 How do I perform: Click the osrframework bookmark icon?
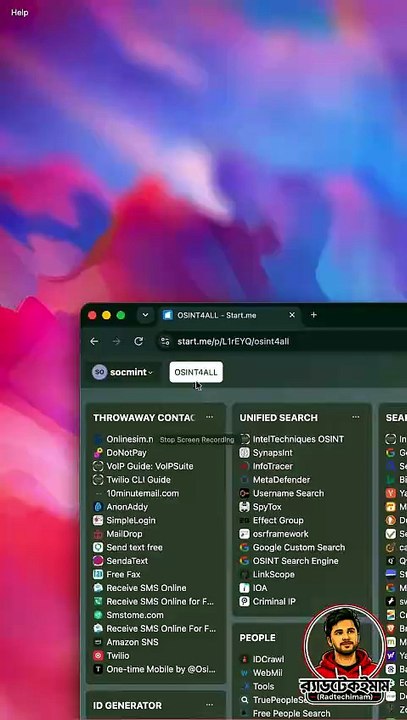244,534
